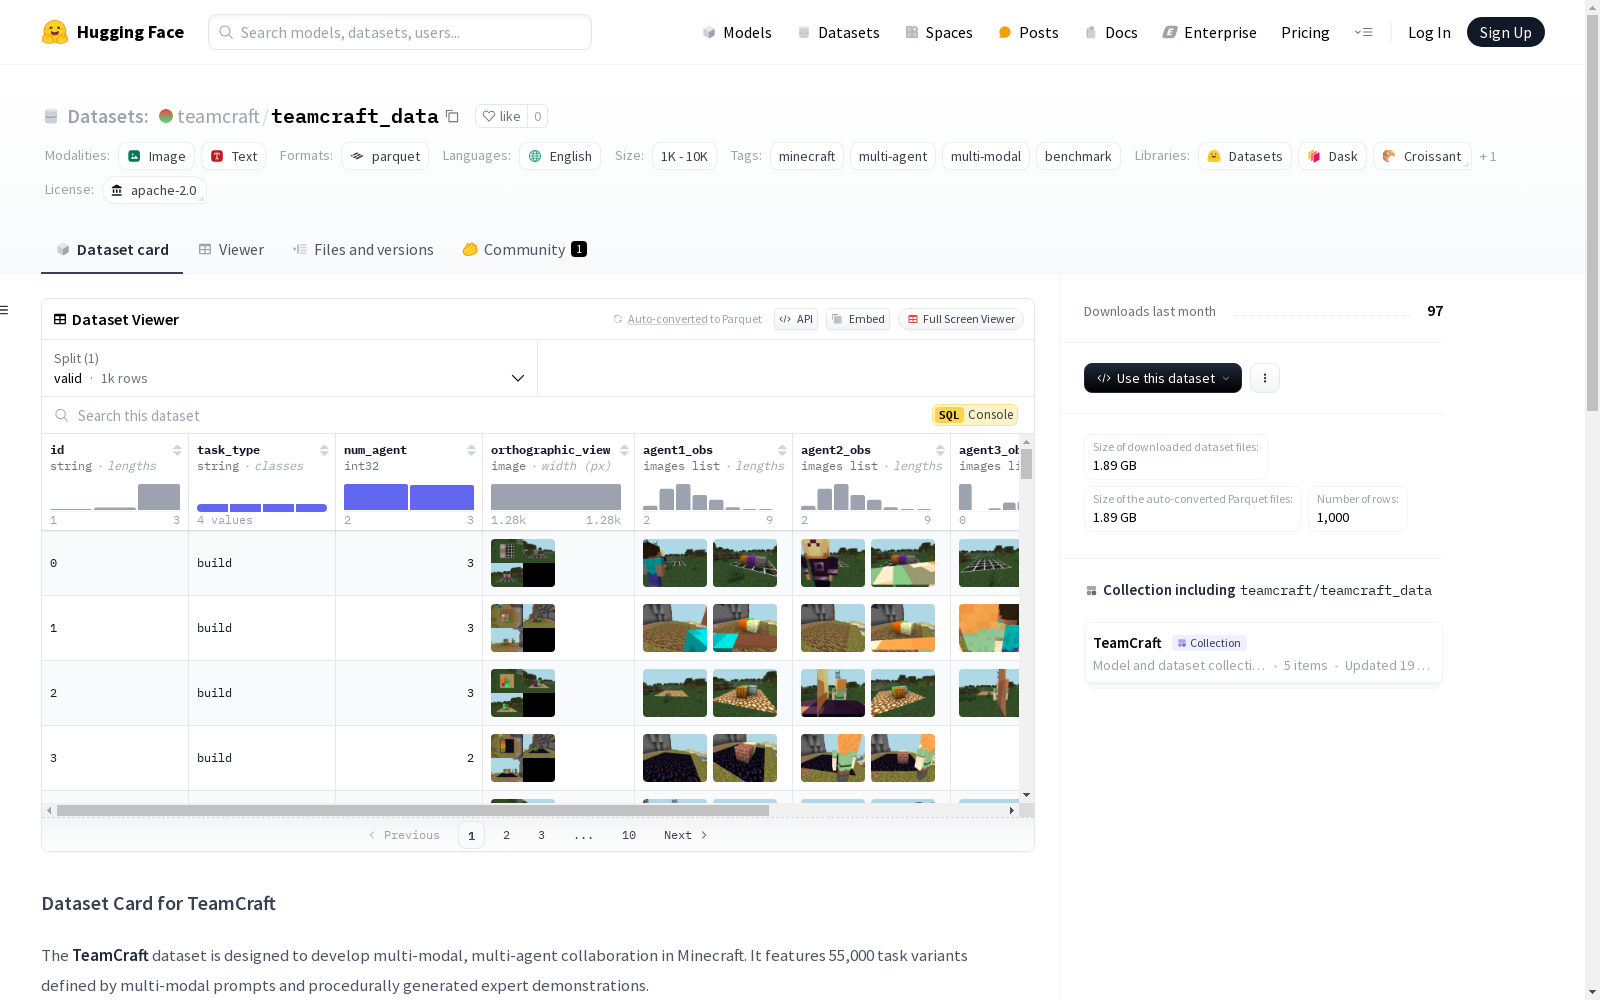Click the table horizontal scrollbar thumb
The image size is (1600, 1000).
(413, 810)
